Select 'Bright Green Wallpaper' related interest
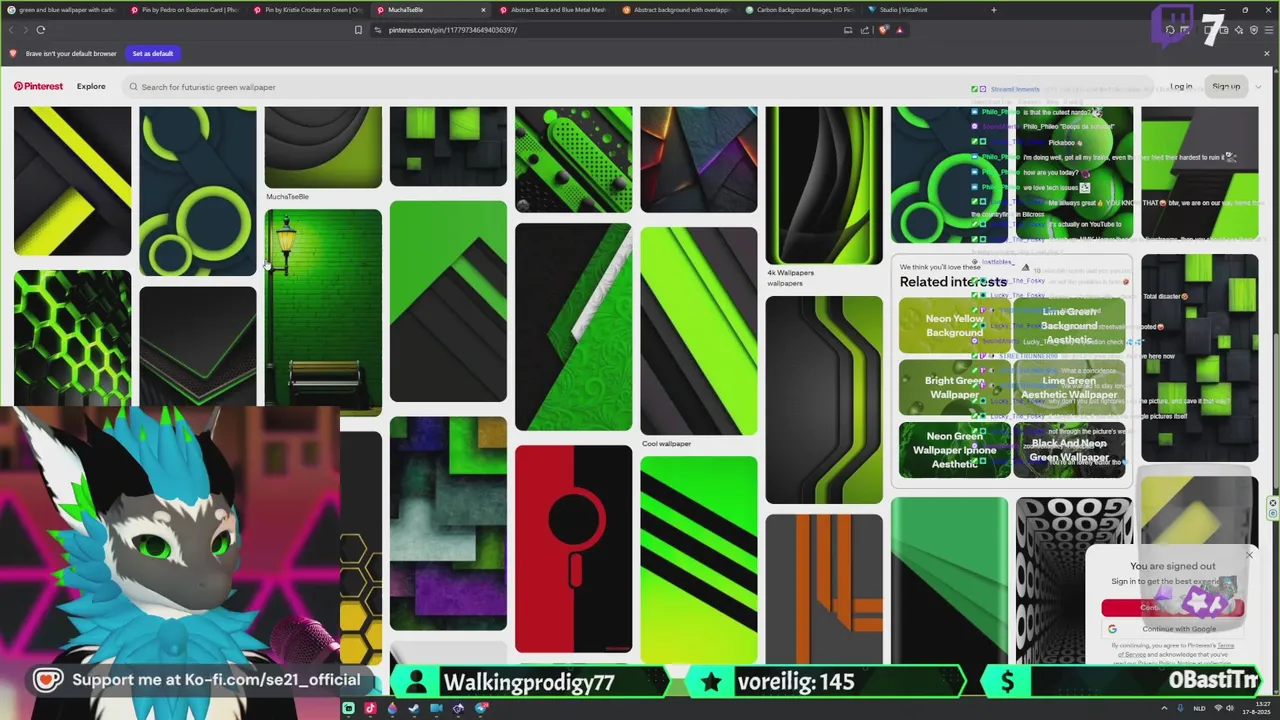 pyautogui.click(x=954, y=388)
